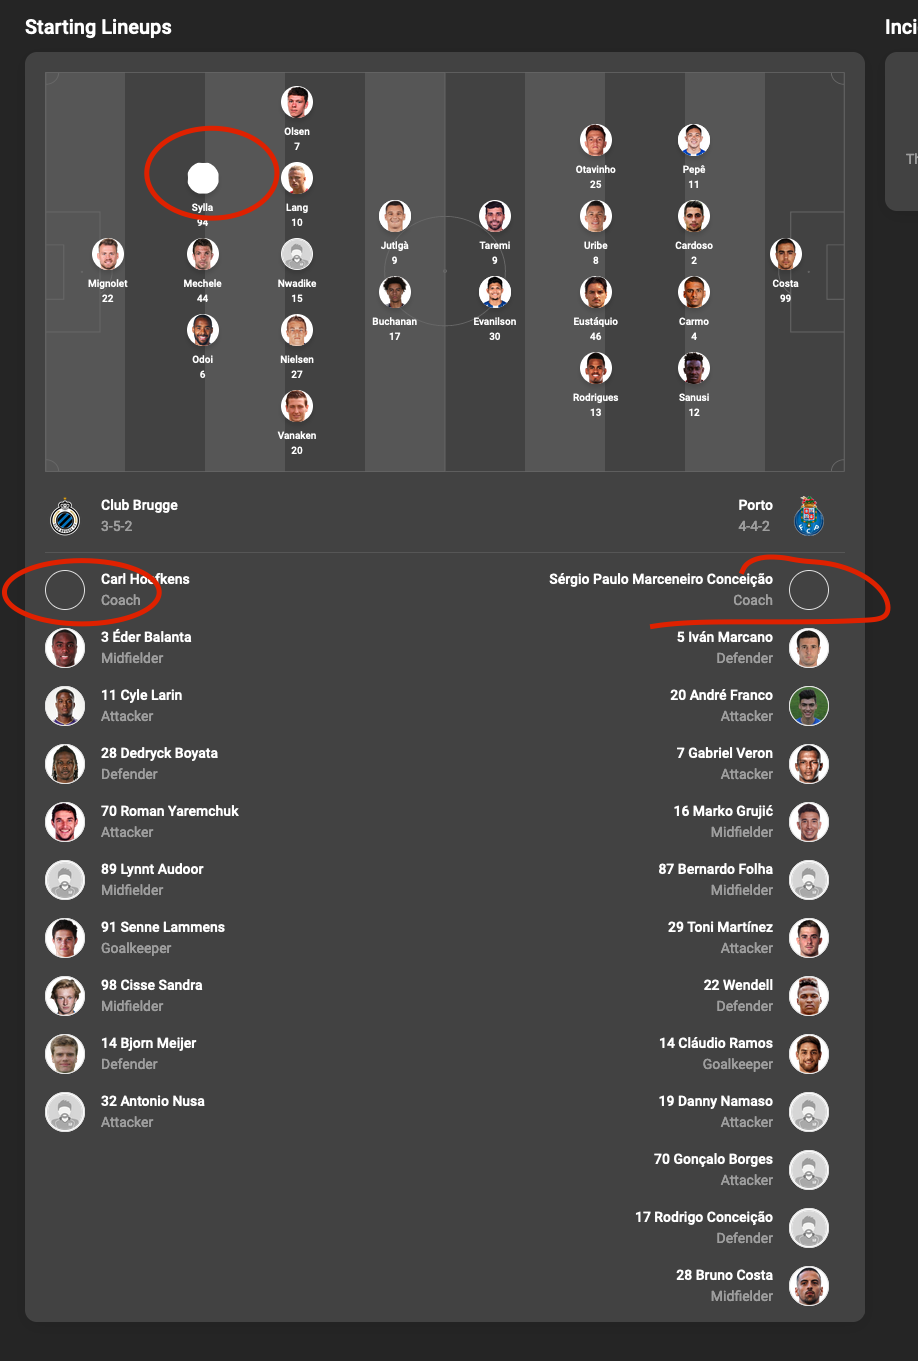Click the Porto club badge
The height and width of the screenshot is (1361, 918).
coord(809,517)
